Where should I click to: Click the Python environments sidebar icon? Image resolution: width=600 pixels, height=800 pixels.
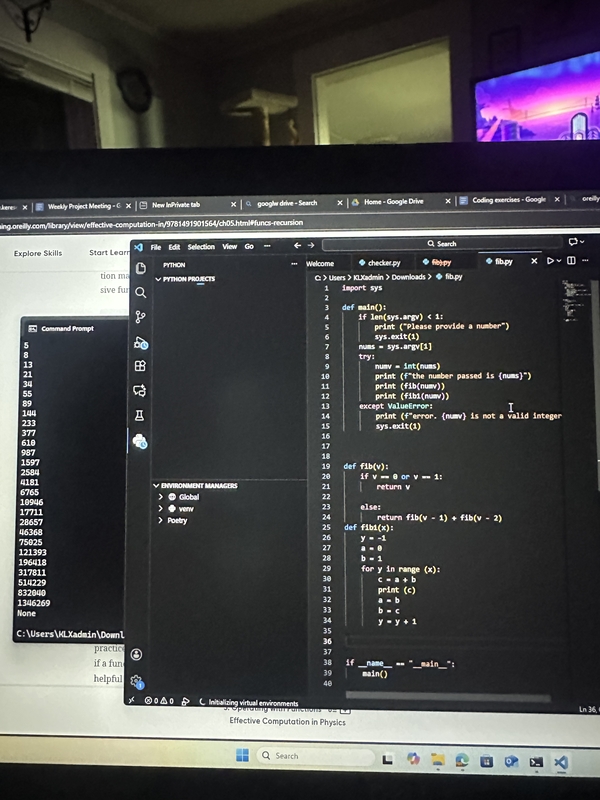tap(140, 440)
